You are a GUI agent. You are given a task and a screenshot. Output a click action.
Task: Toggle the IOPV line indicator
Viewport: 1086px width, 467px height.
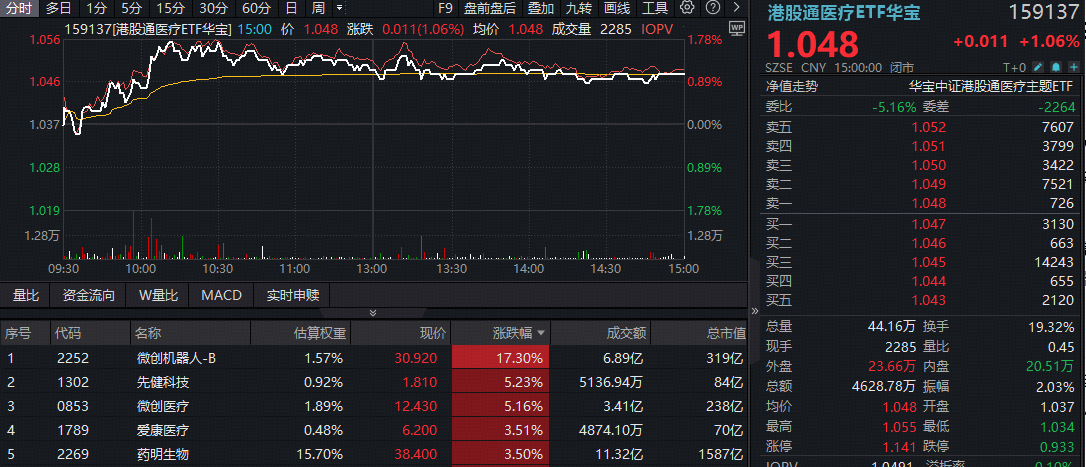tap(657, 29)
